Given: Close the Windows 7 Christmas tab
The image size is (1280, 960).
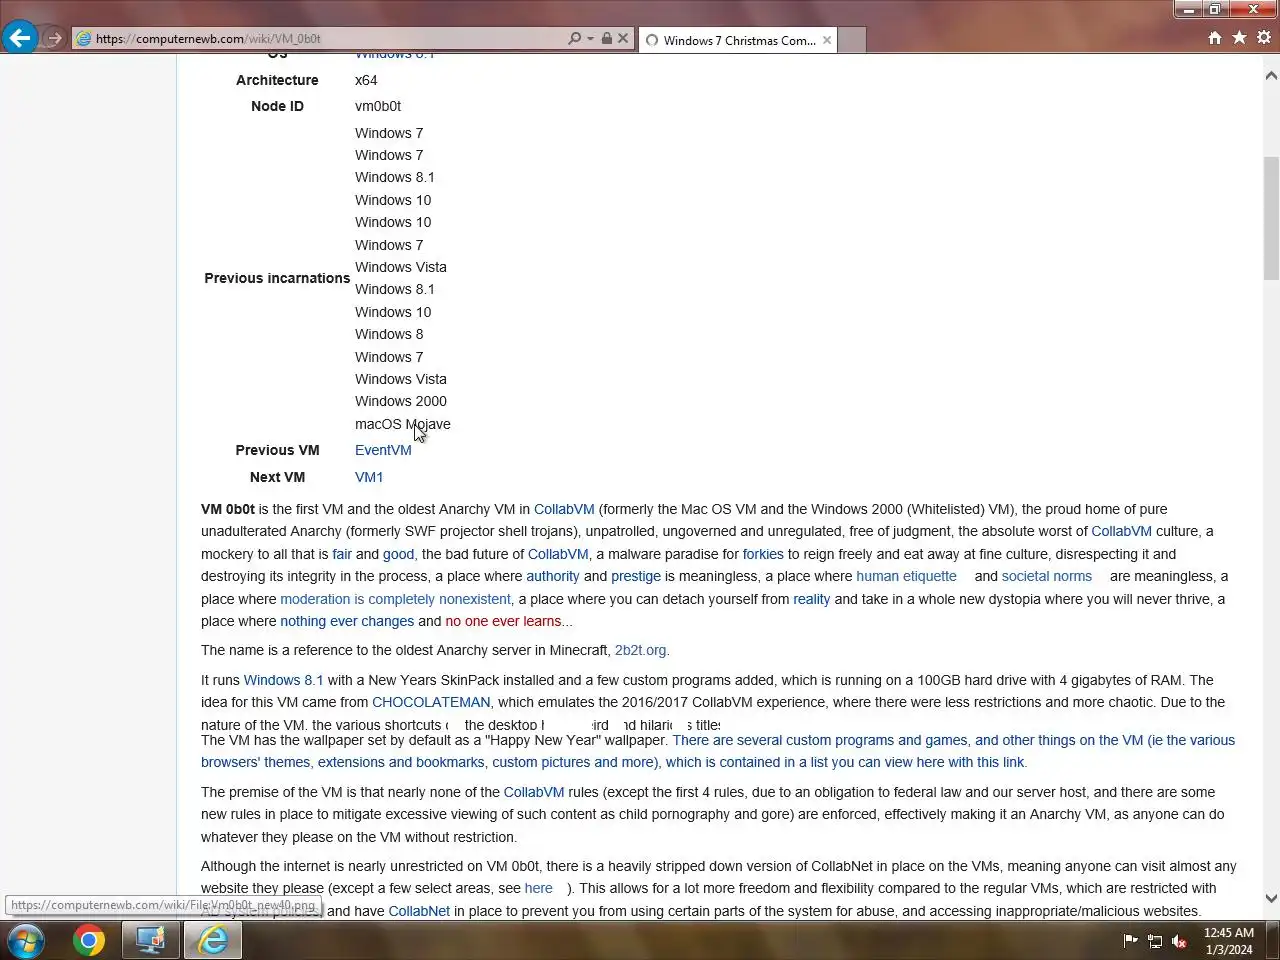Looking at the screenshot, I should [x=827, y=40].
